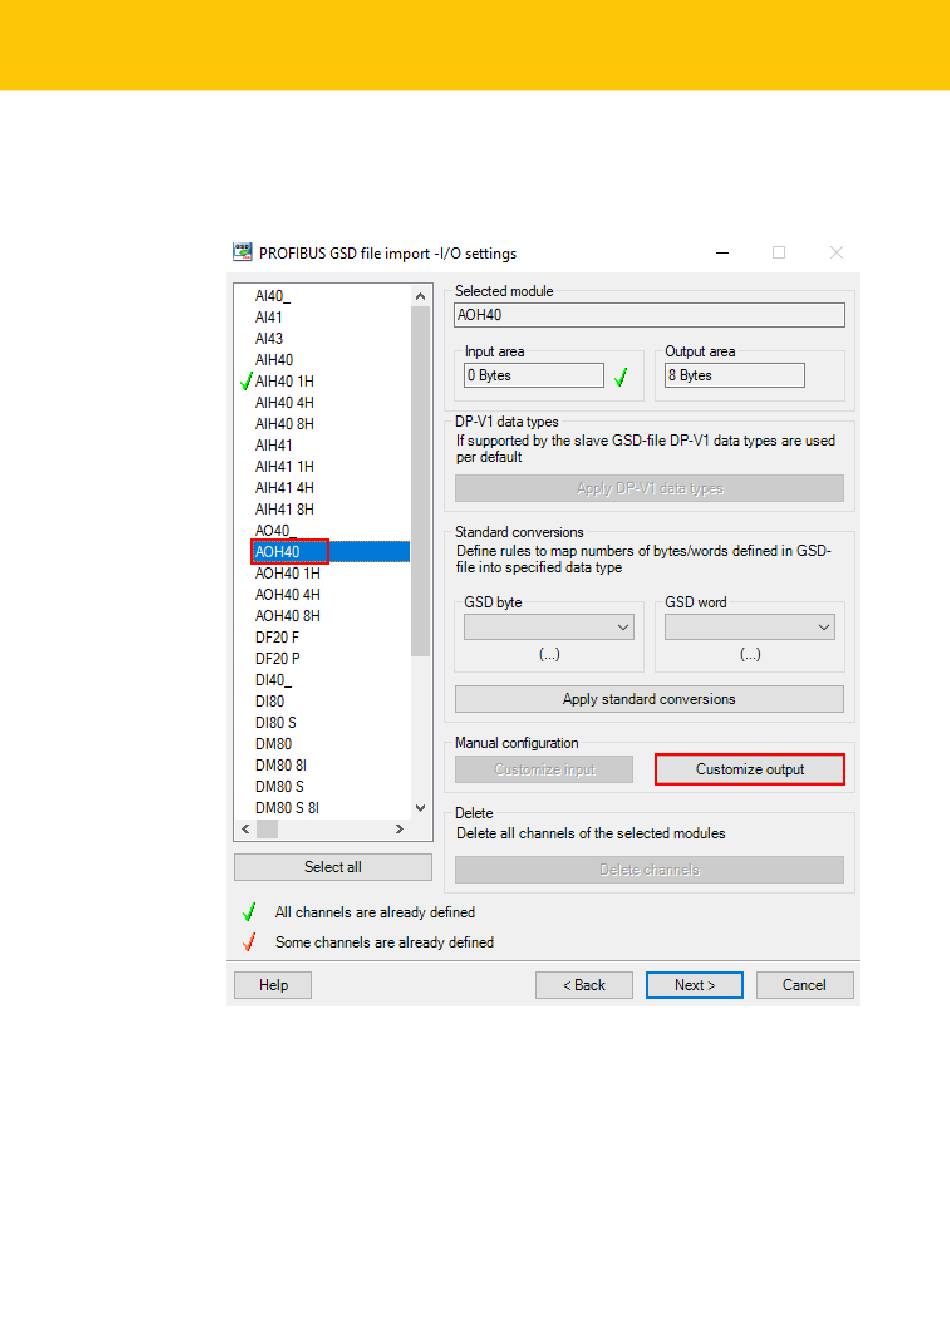Image resolution: width=950 pixels, height=1344 pixels.
Task: Select module AI40_ in the list
Action: point(273,296)
